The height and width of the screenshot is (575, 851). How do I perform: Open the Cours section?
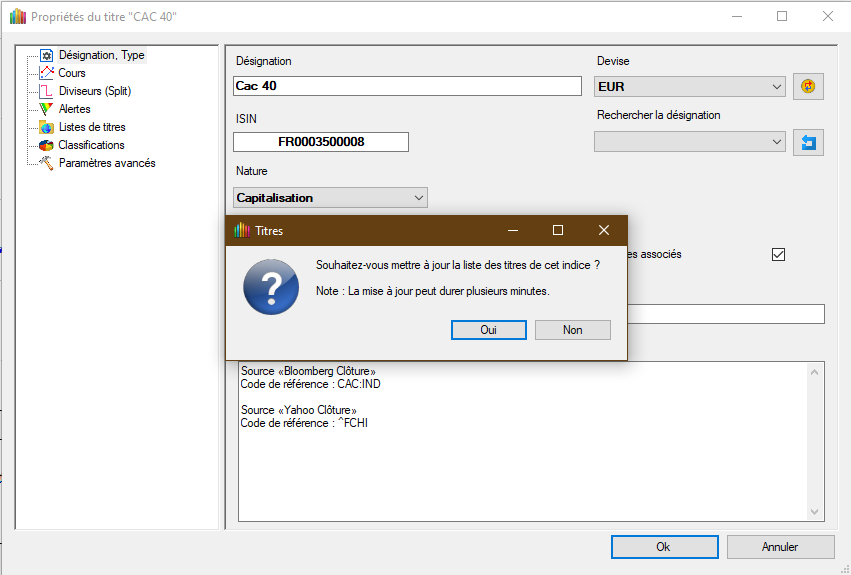[x=72, y=73]
